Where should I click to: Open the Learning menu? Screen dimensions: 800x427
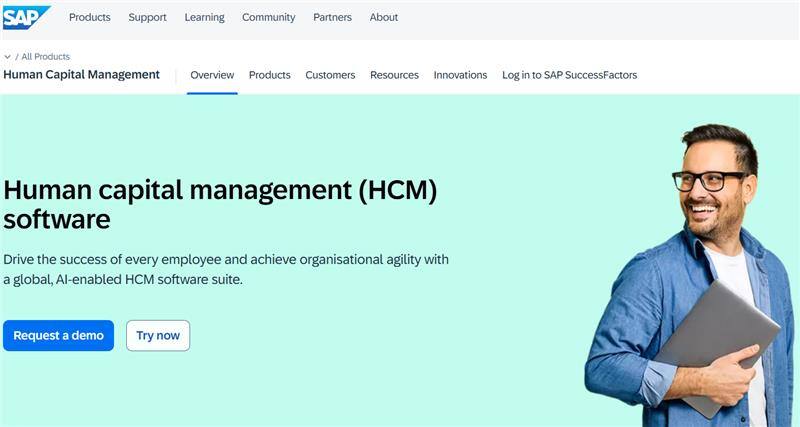coord(205,17)
